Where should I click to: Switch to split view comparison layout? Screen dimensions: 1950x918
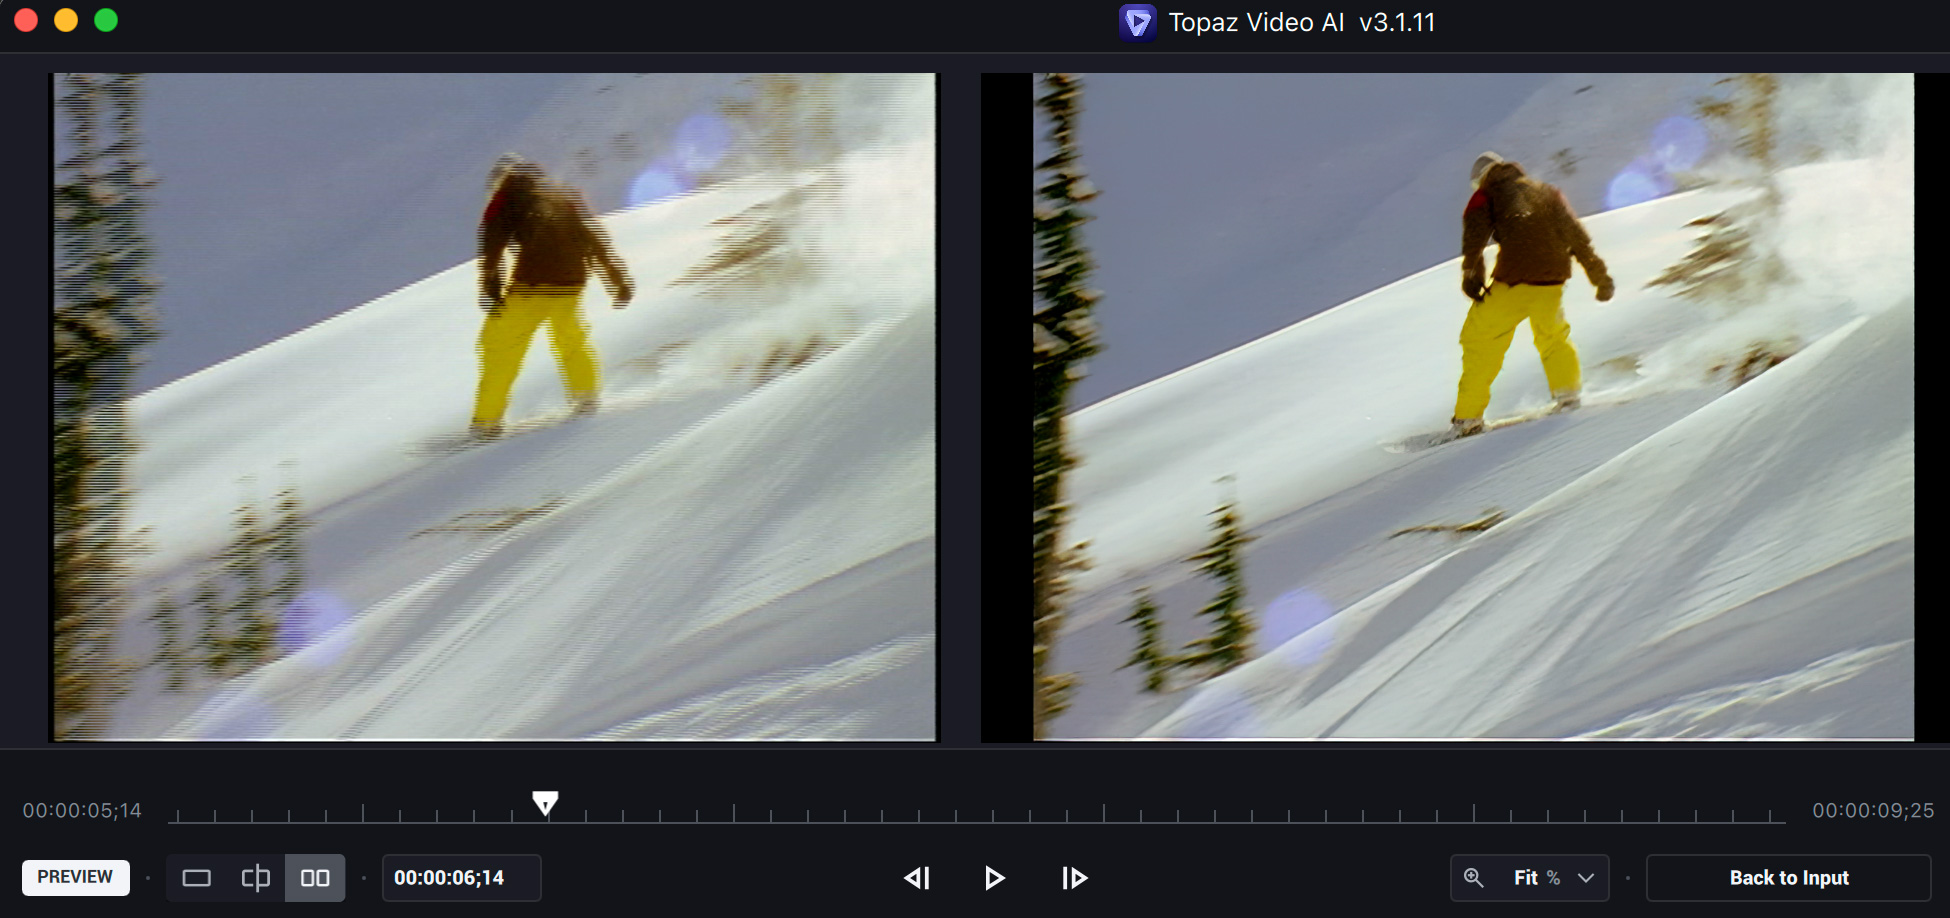tap(256, 878)
